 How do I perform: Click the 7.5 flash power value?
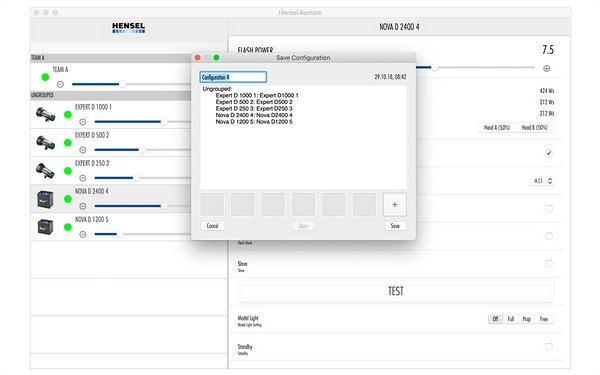click(x=548, y=50)
